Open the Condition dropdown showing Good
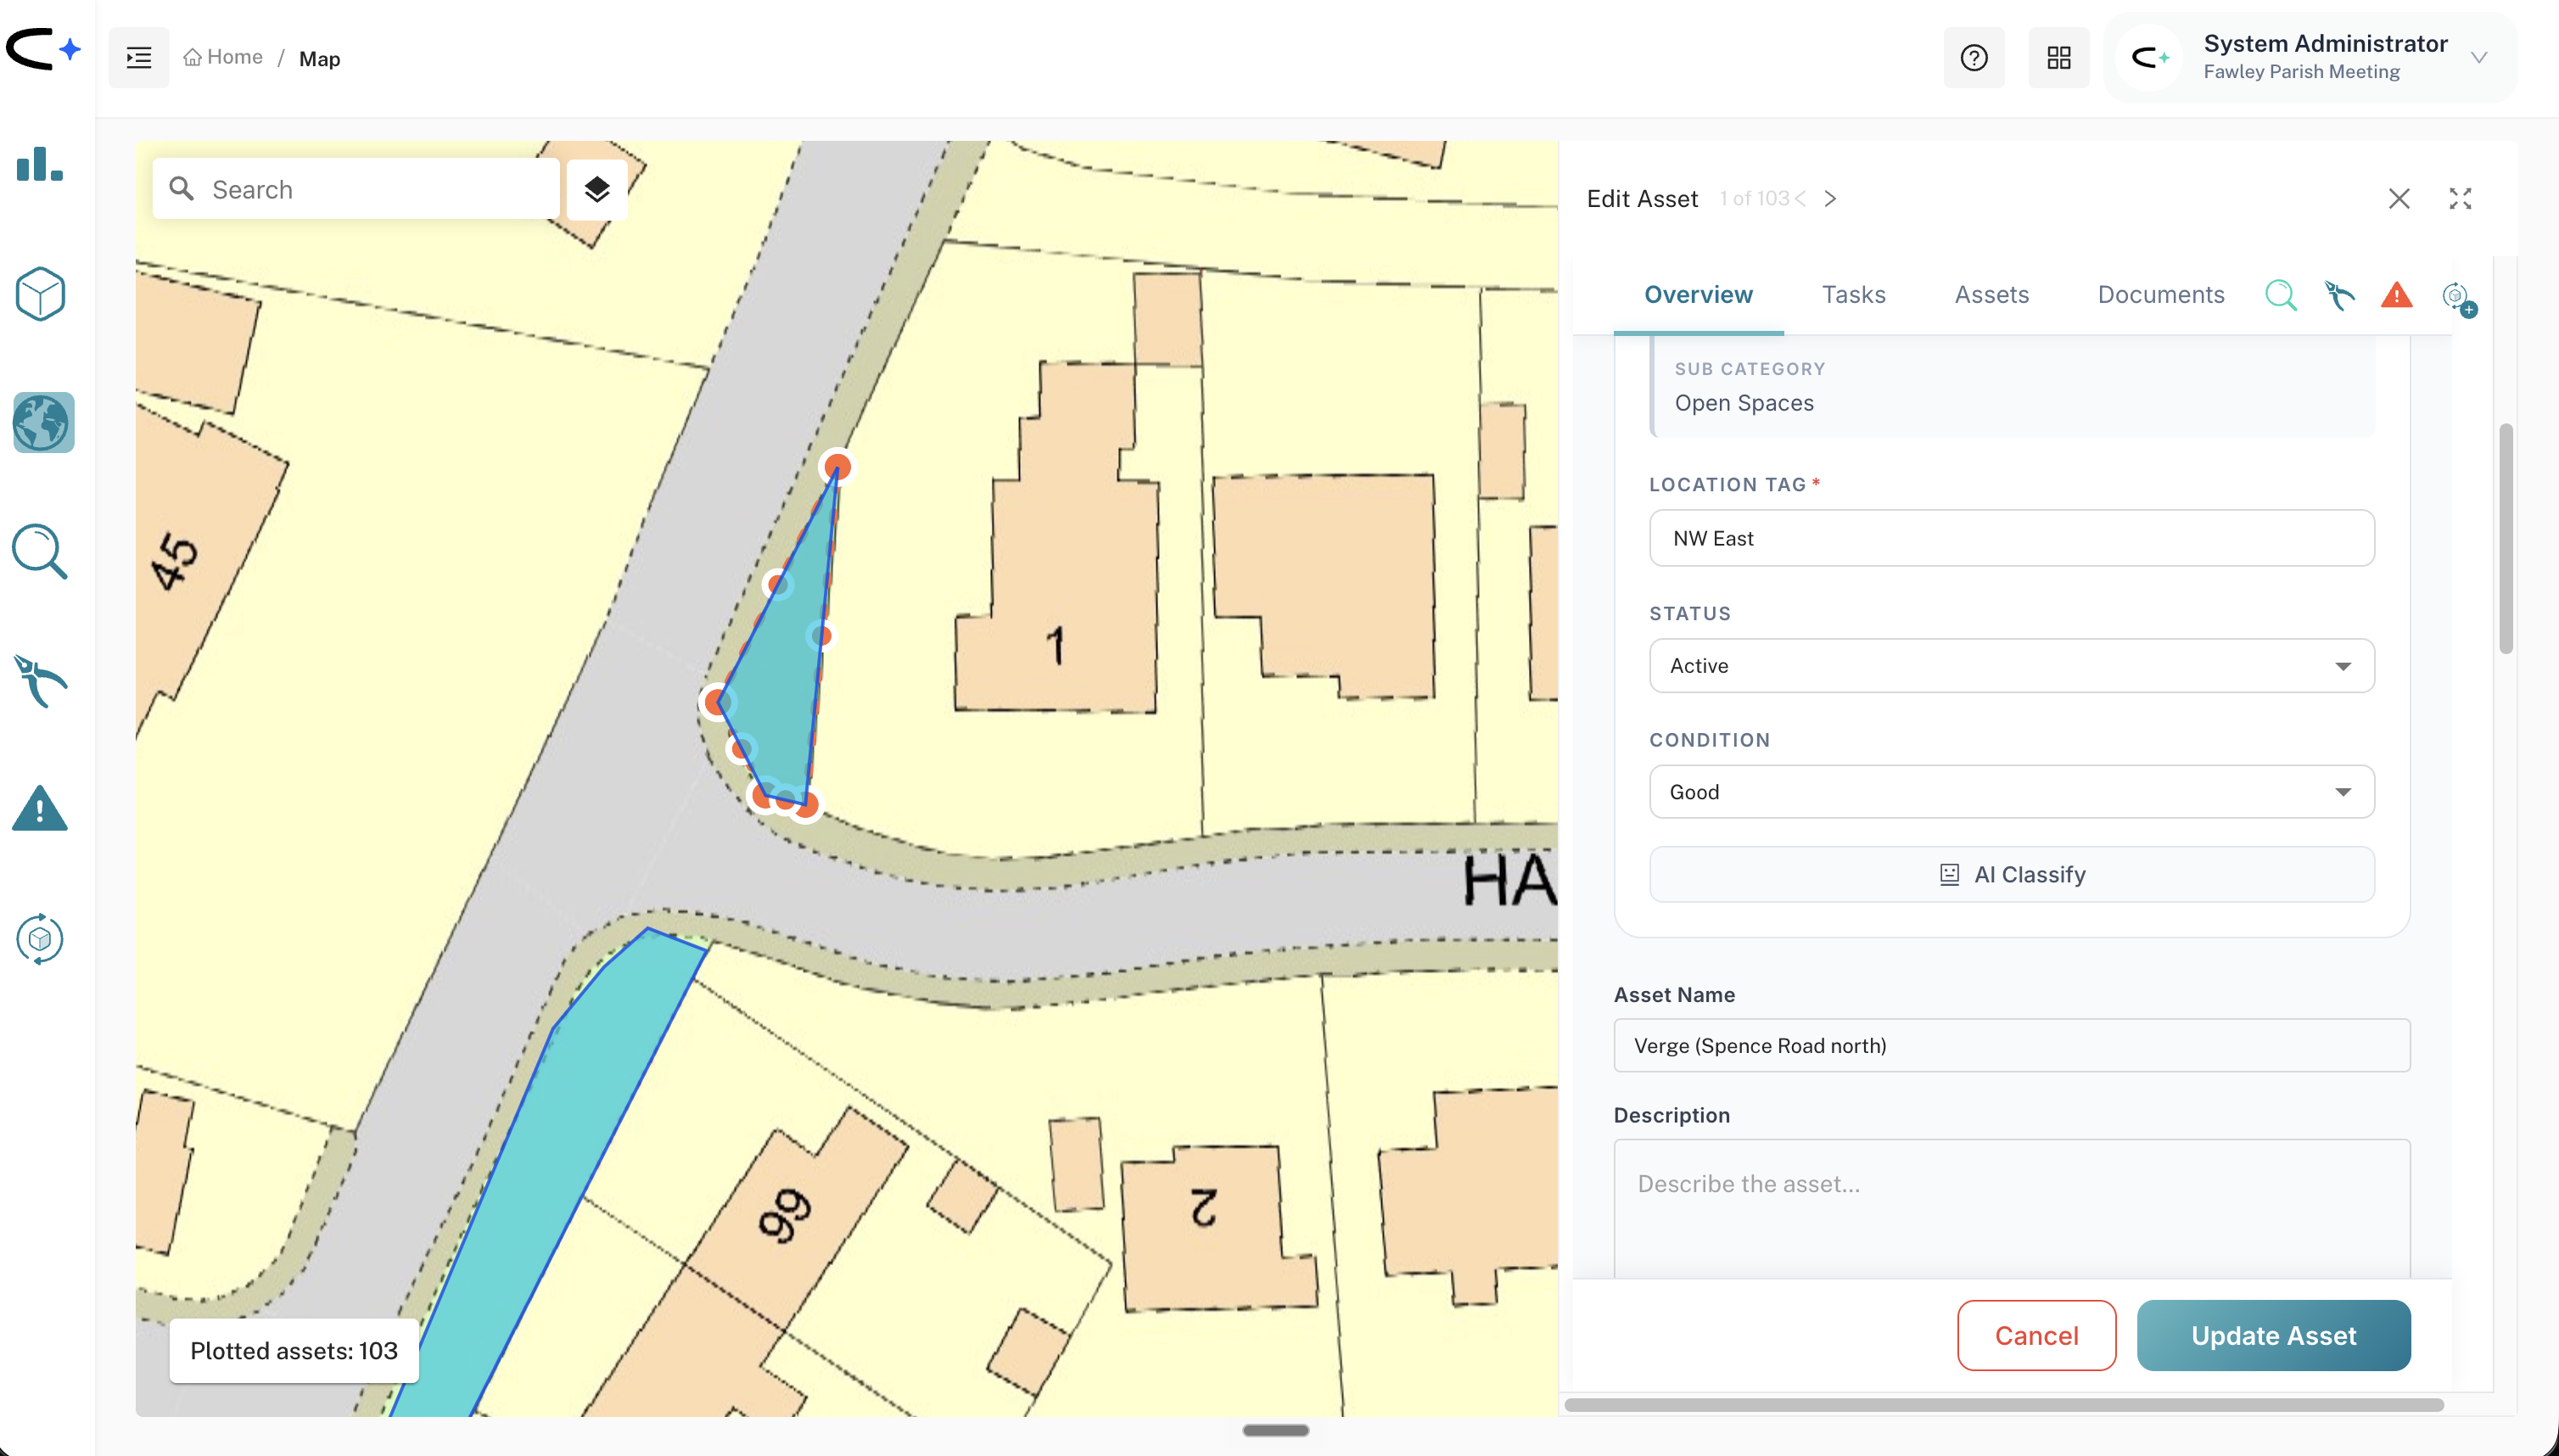This screenshot has height=1456, width=2559. 2011,792
